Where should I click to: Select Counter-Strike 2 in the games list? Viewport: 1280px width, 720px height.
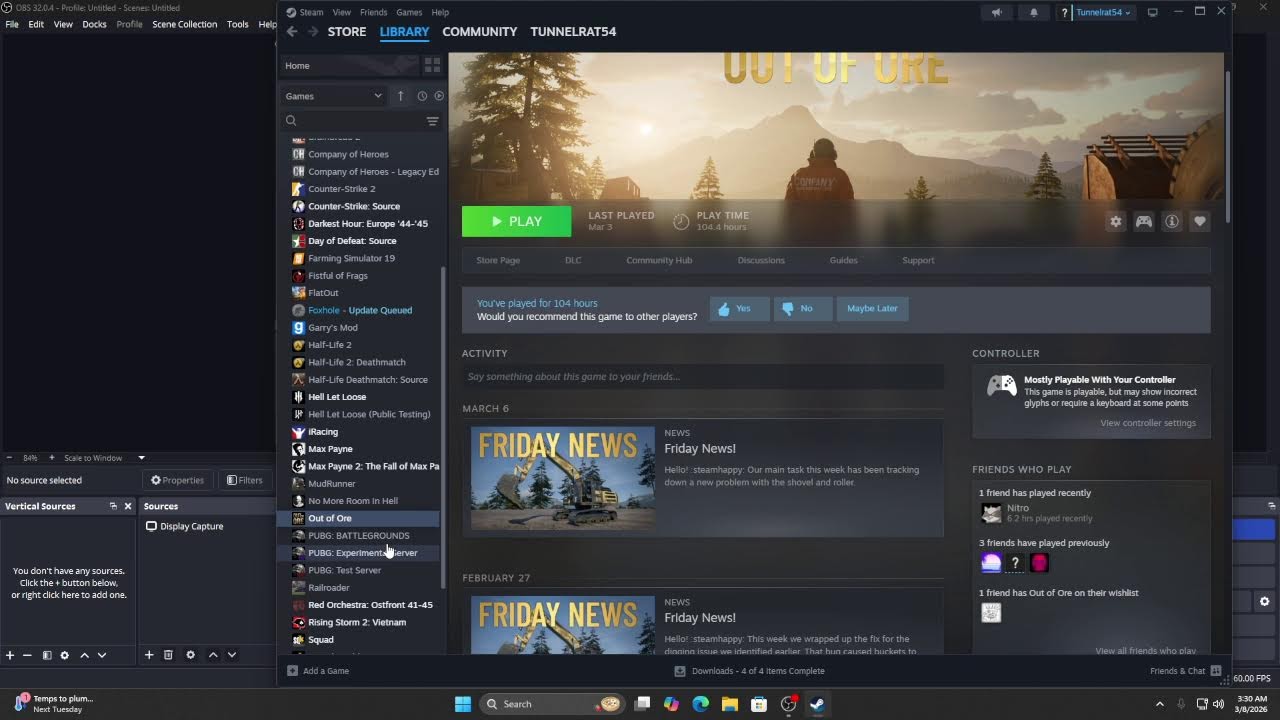point(341,188)
